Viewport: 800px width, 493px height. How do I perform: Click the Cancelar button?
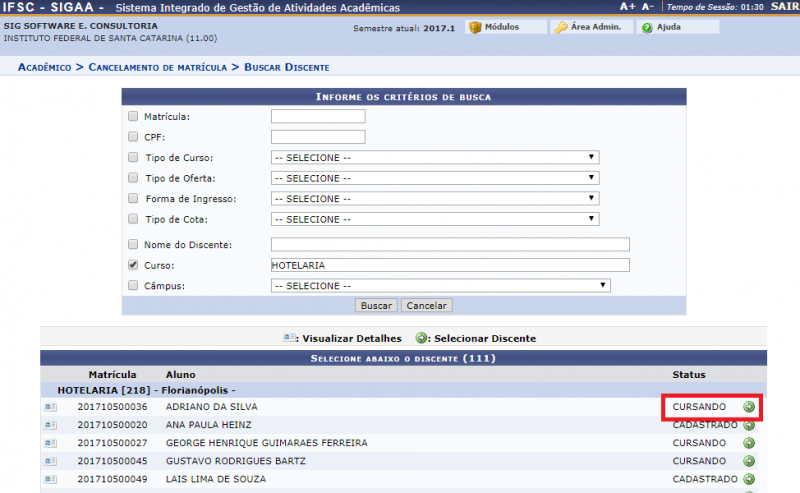point(426,305)
